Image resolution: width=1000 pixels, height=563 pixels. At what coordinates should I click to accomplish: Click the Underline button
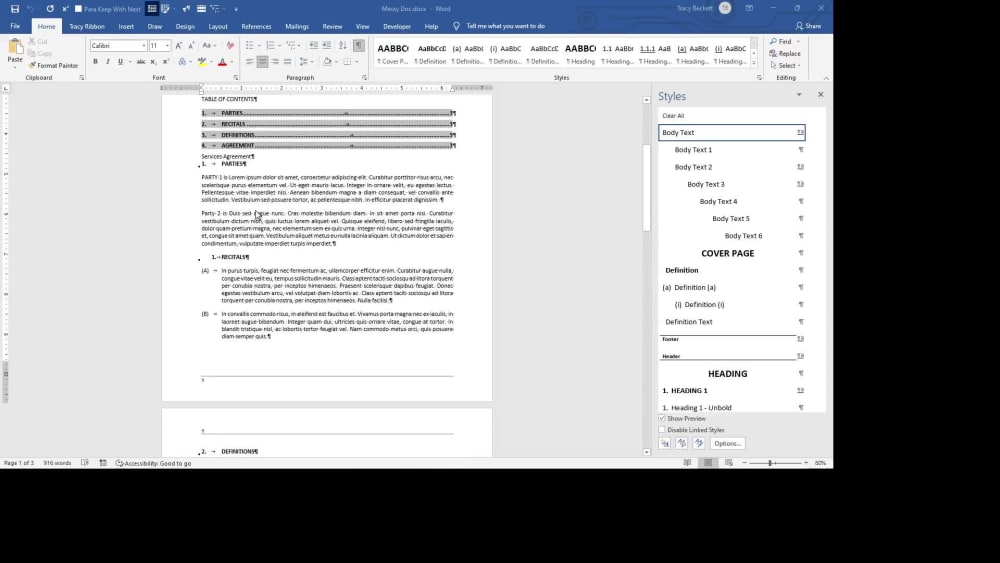(120, 62)
